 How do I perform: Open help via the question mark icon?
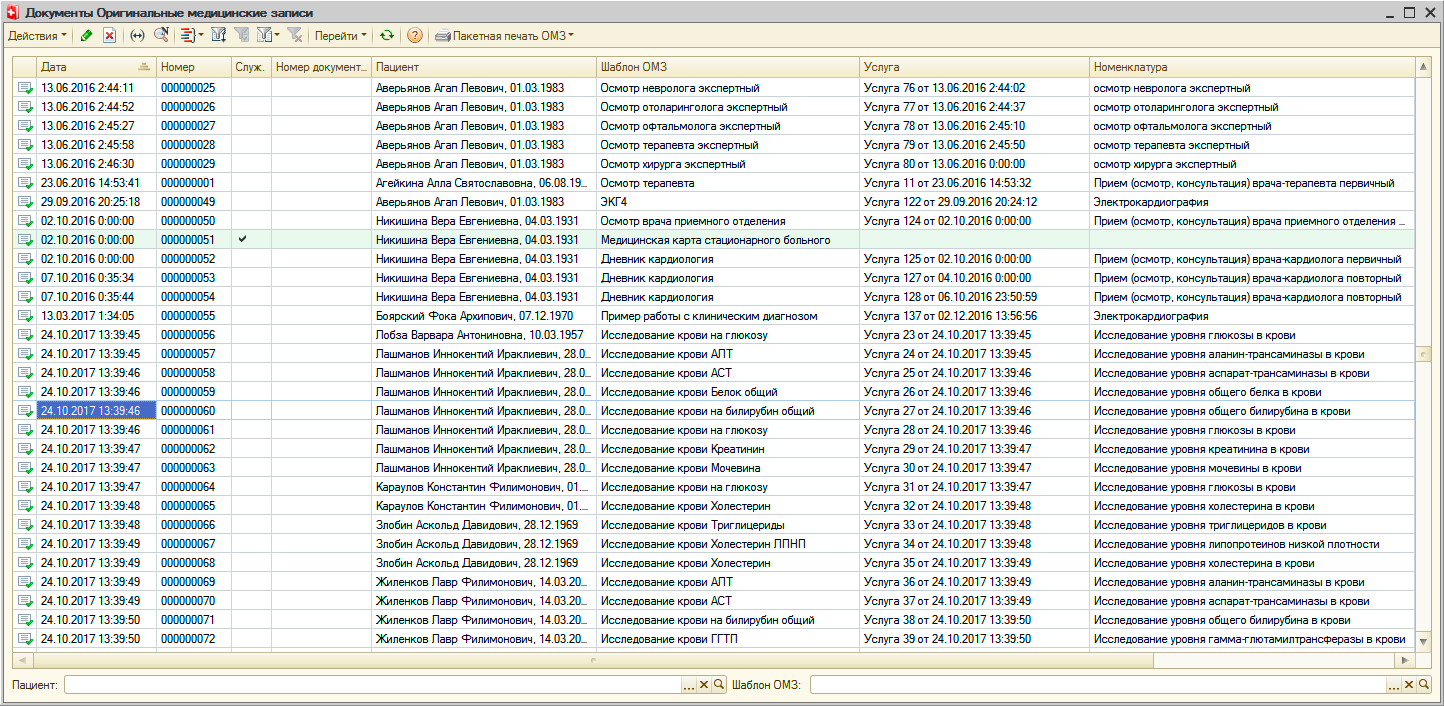point(415,35)
